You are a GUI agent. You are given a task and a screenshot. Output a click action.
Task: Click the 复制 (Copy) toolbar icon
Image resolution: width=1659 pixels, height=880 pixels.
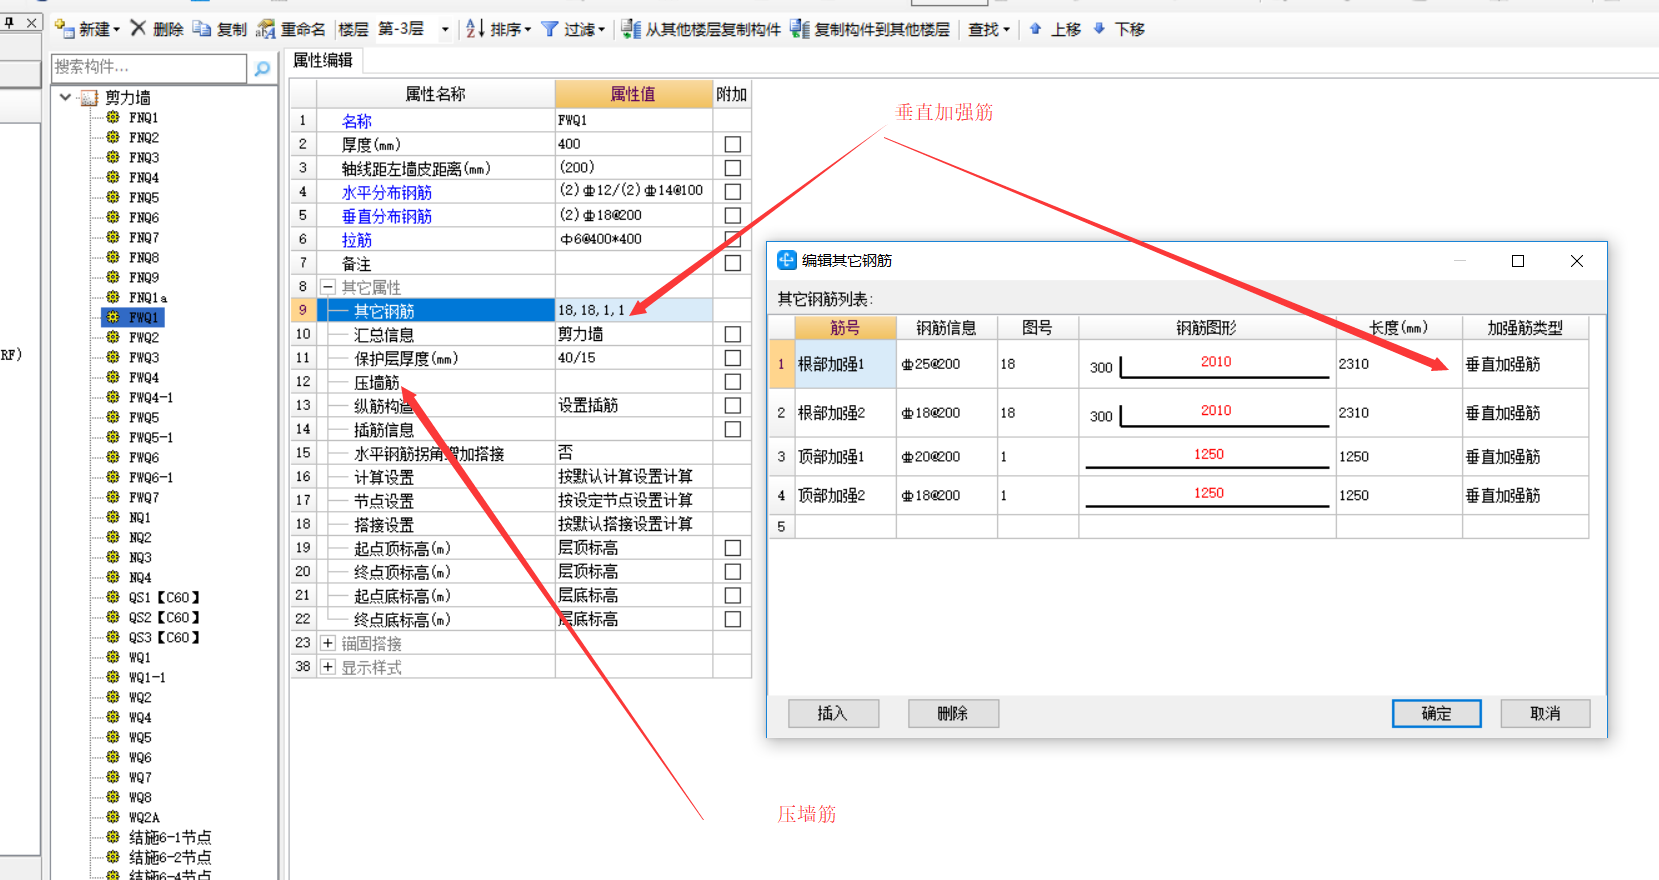pos(202,29)
